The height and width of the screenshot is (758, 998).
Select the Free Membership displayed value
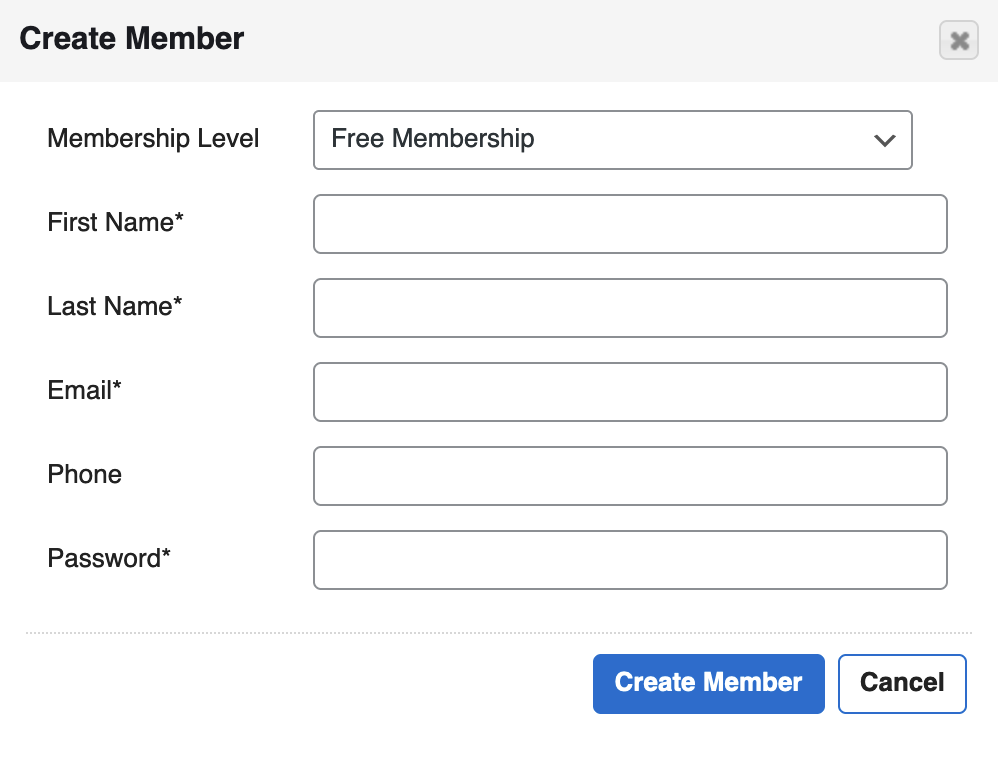point(433,139)
